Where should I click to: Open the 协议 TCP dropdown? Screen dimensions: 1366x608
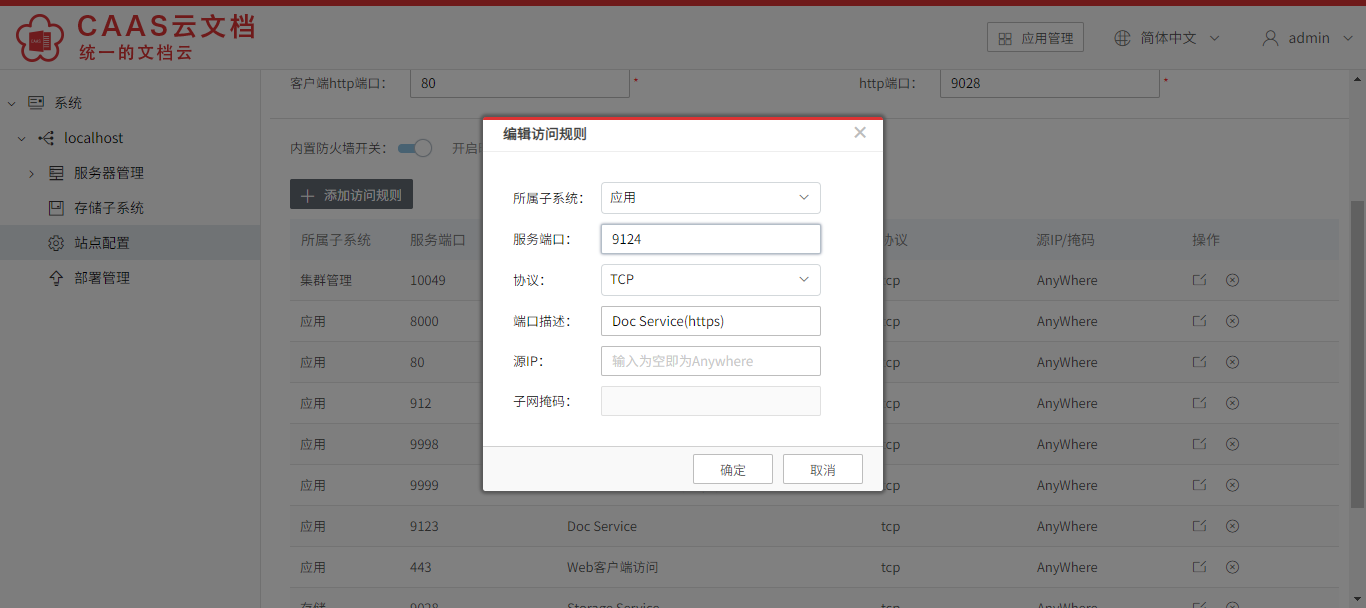711,280
